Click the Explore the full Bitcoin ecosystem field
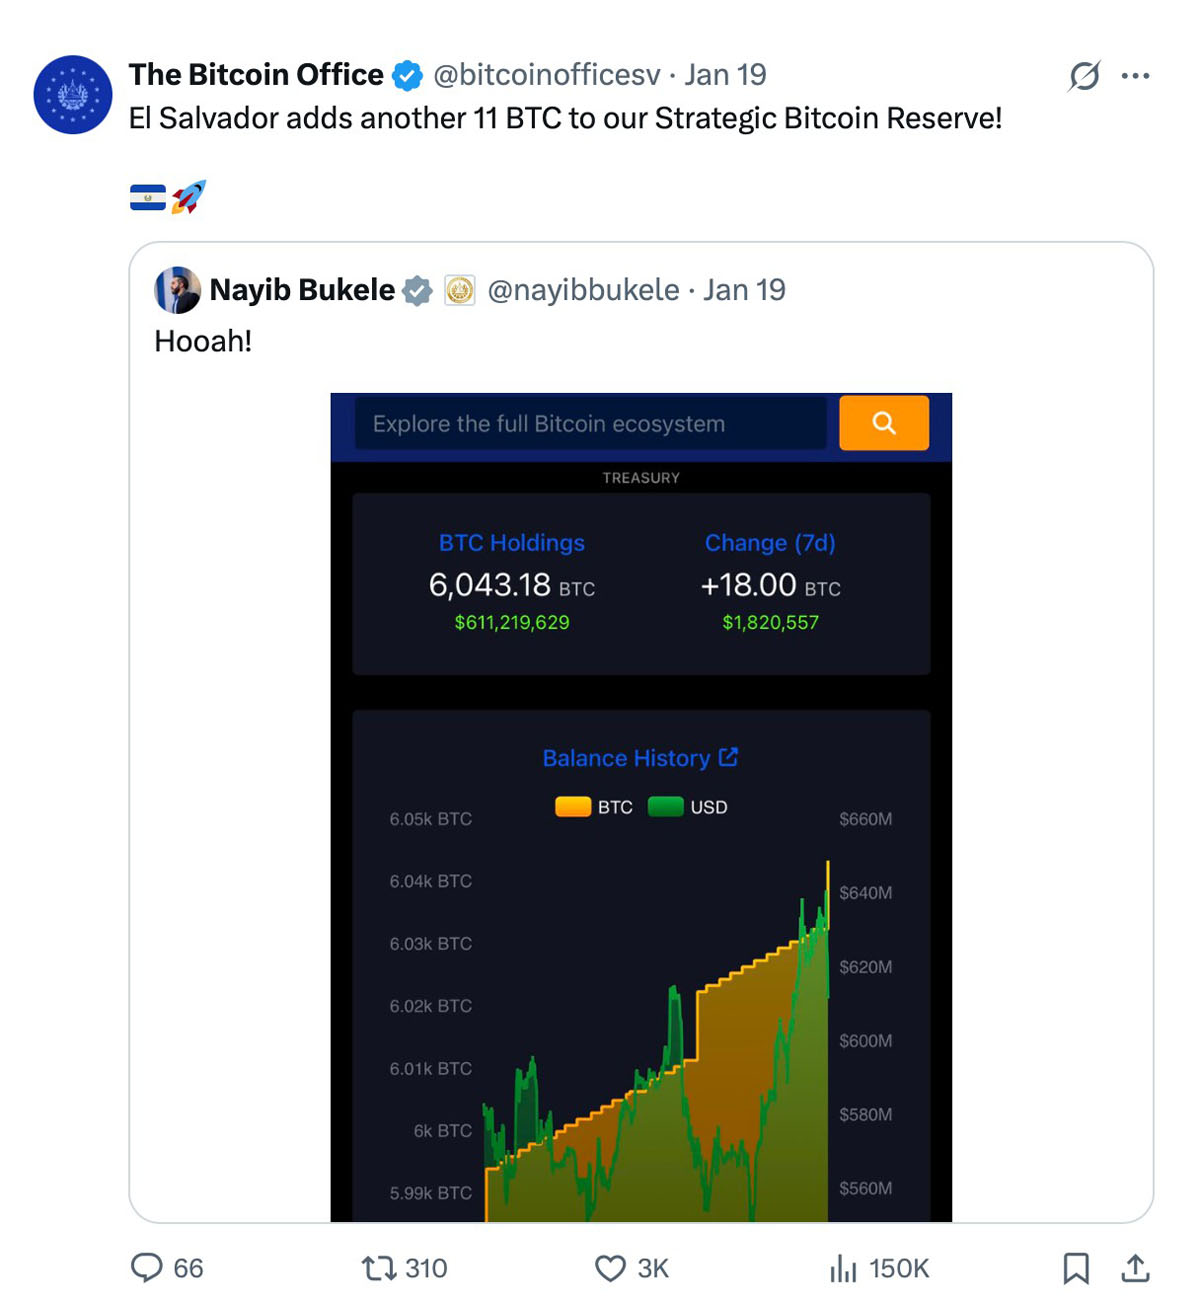The height and width of the screenshot is (1305, 1200). 588,423
